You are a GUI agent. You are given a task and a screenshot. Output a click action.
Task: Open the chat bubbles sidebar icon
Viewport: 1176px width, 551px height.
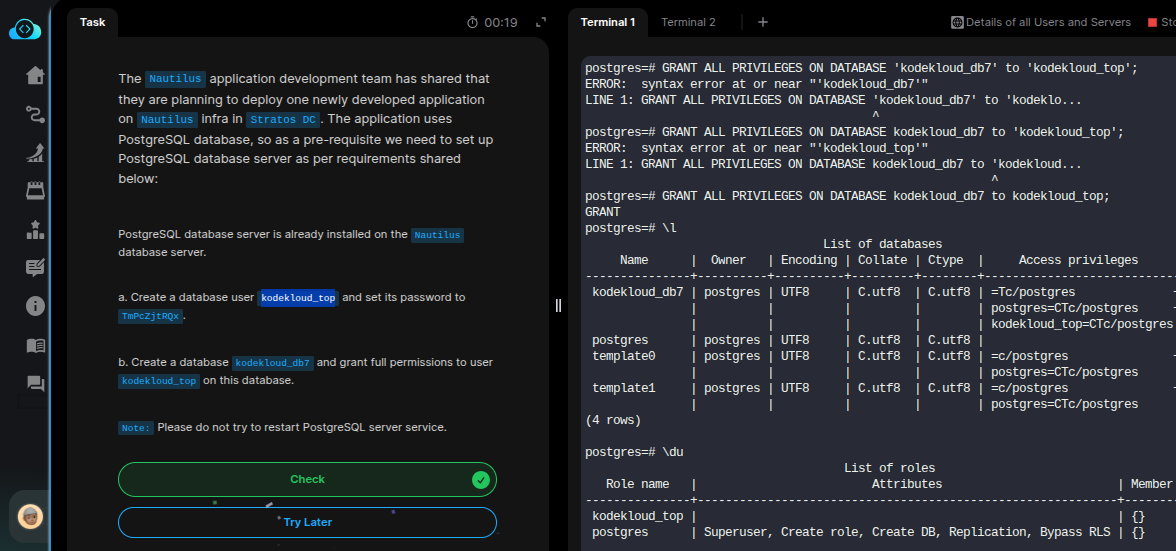35,383
